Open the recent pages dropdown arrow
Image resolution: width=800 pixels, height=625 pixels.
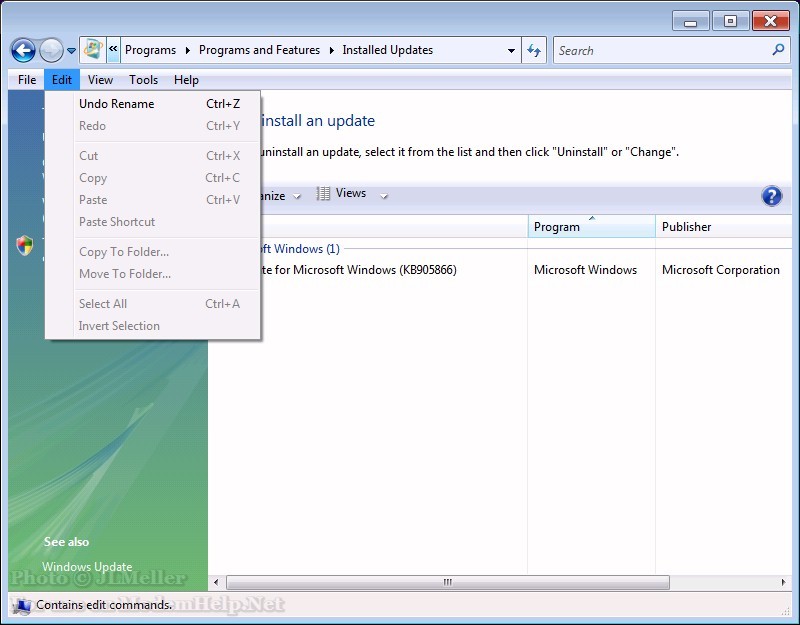tap(72, 51)
